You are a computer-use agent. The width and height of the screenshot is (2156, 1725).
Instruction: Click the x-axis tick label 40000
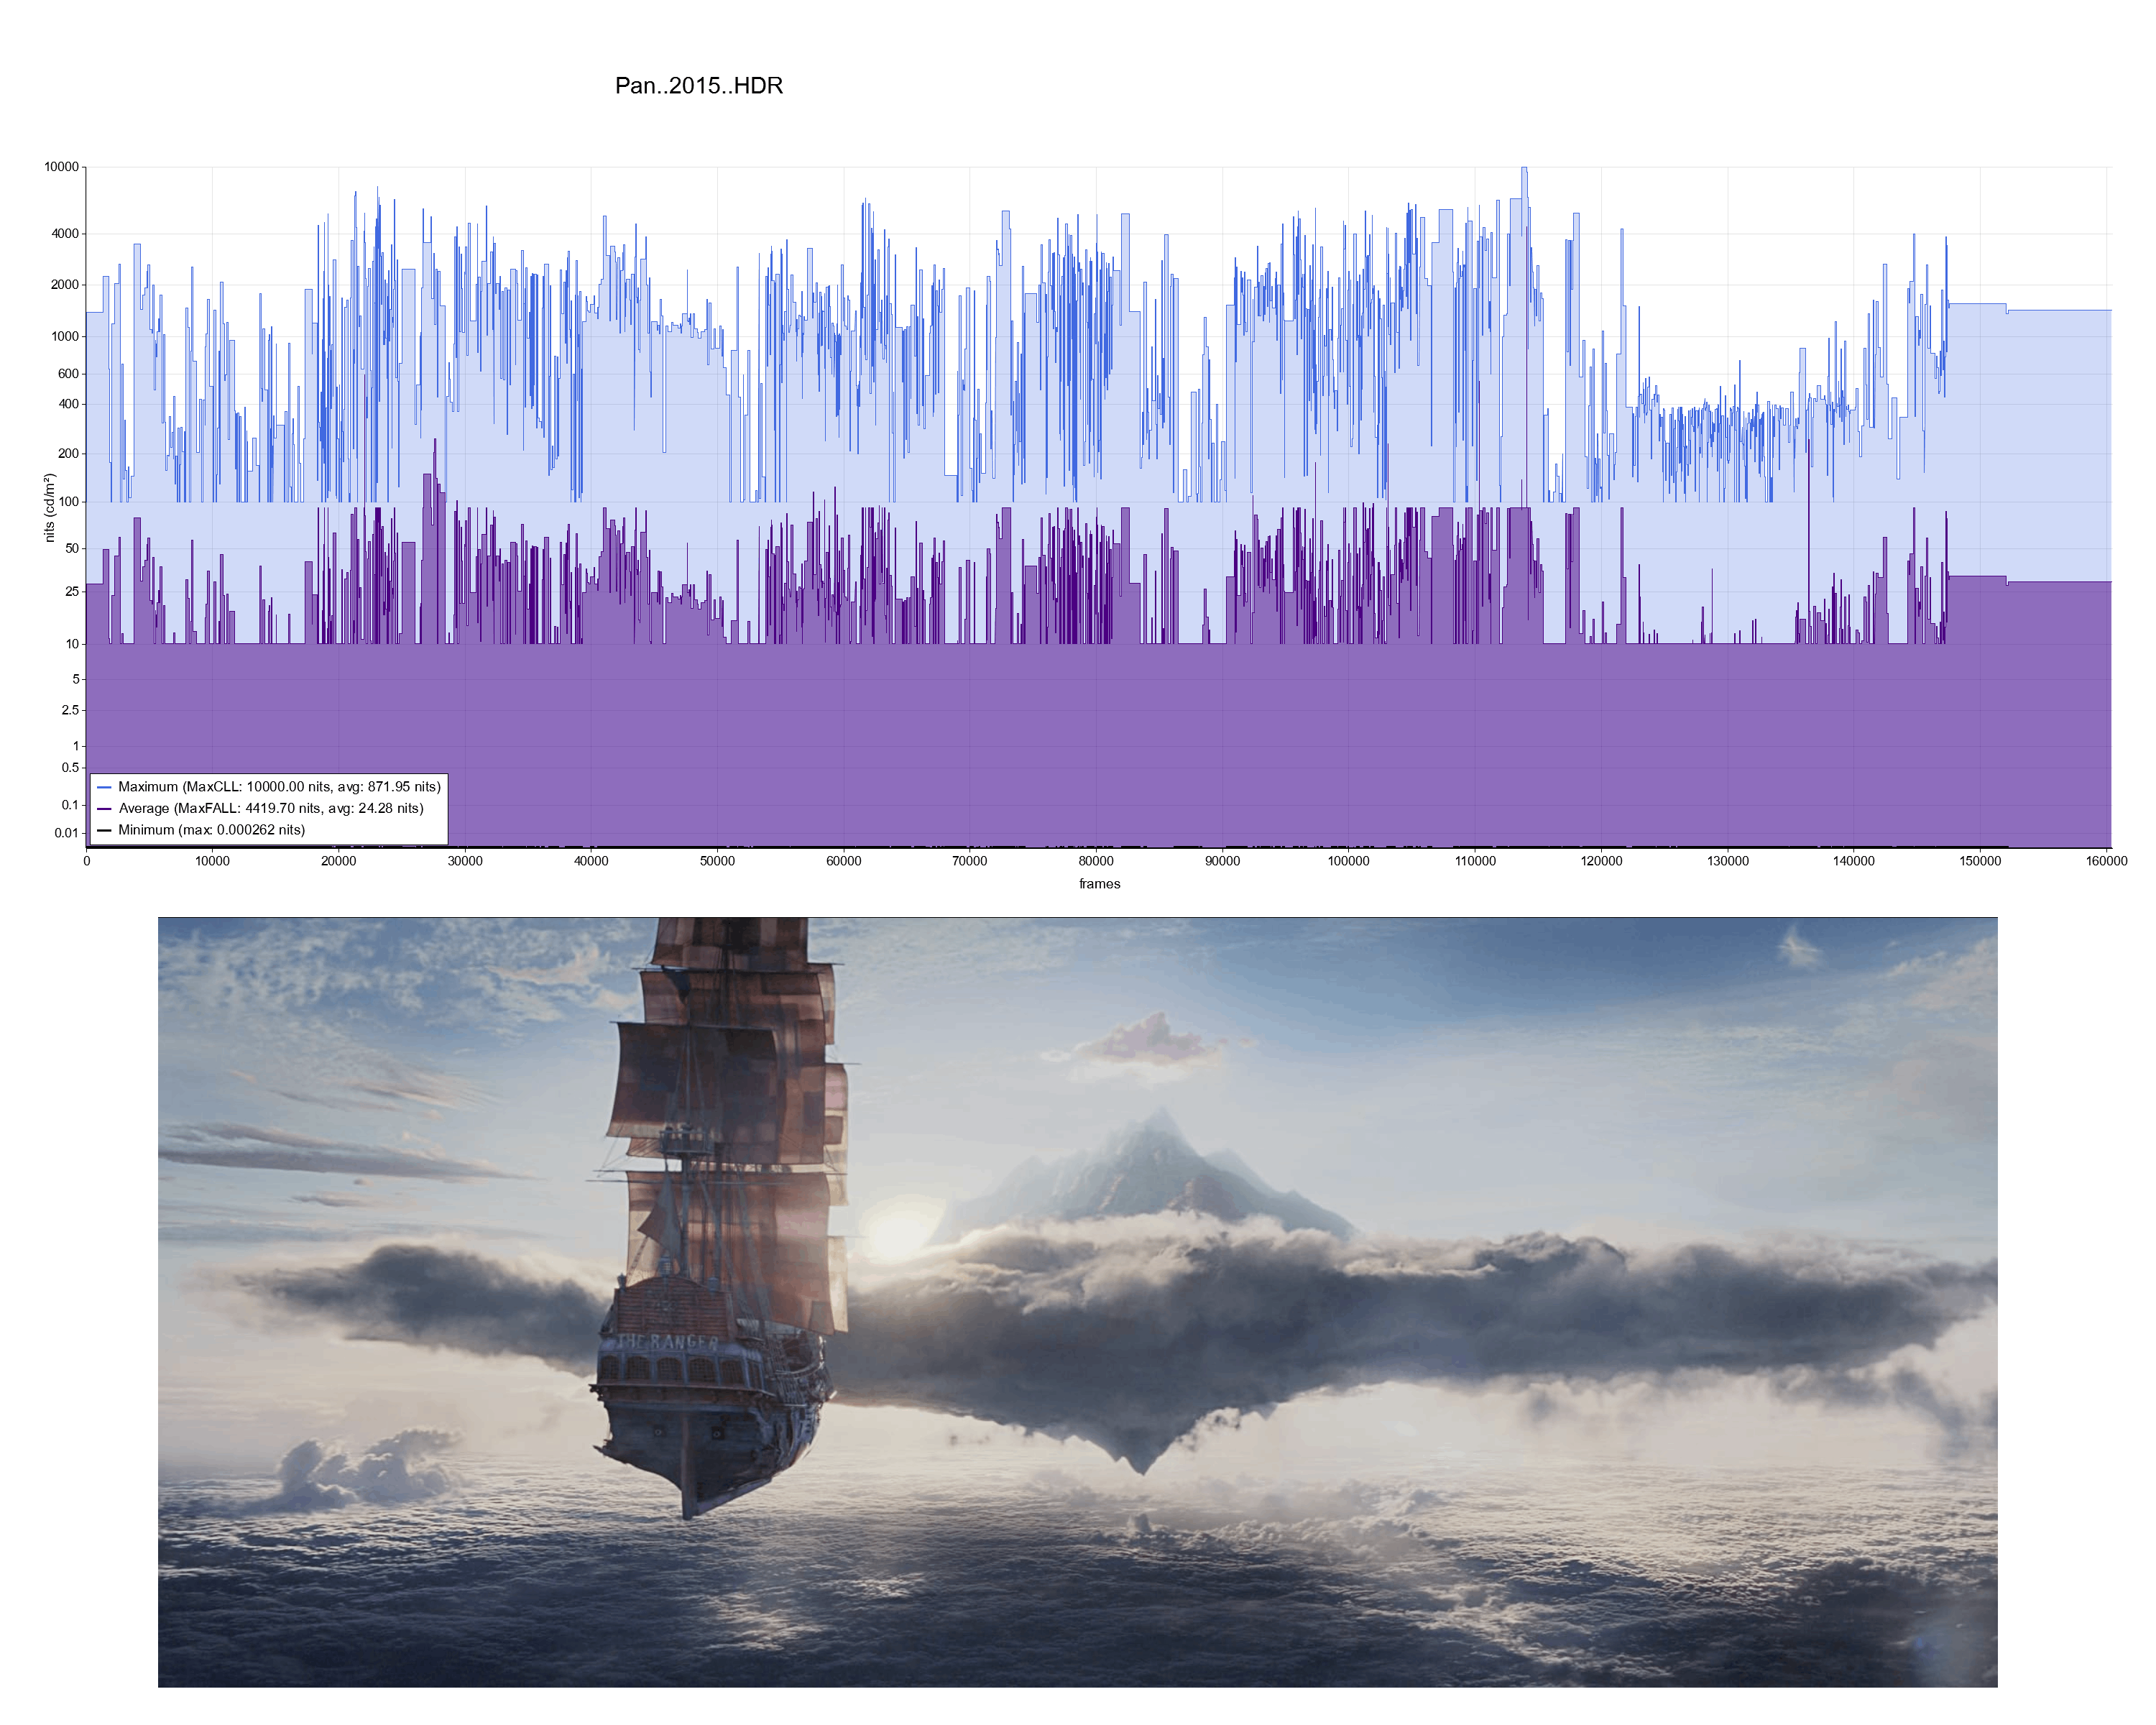(x=591, y=861)
